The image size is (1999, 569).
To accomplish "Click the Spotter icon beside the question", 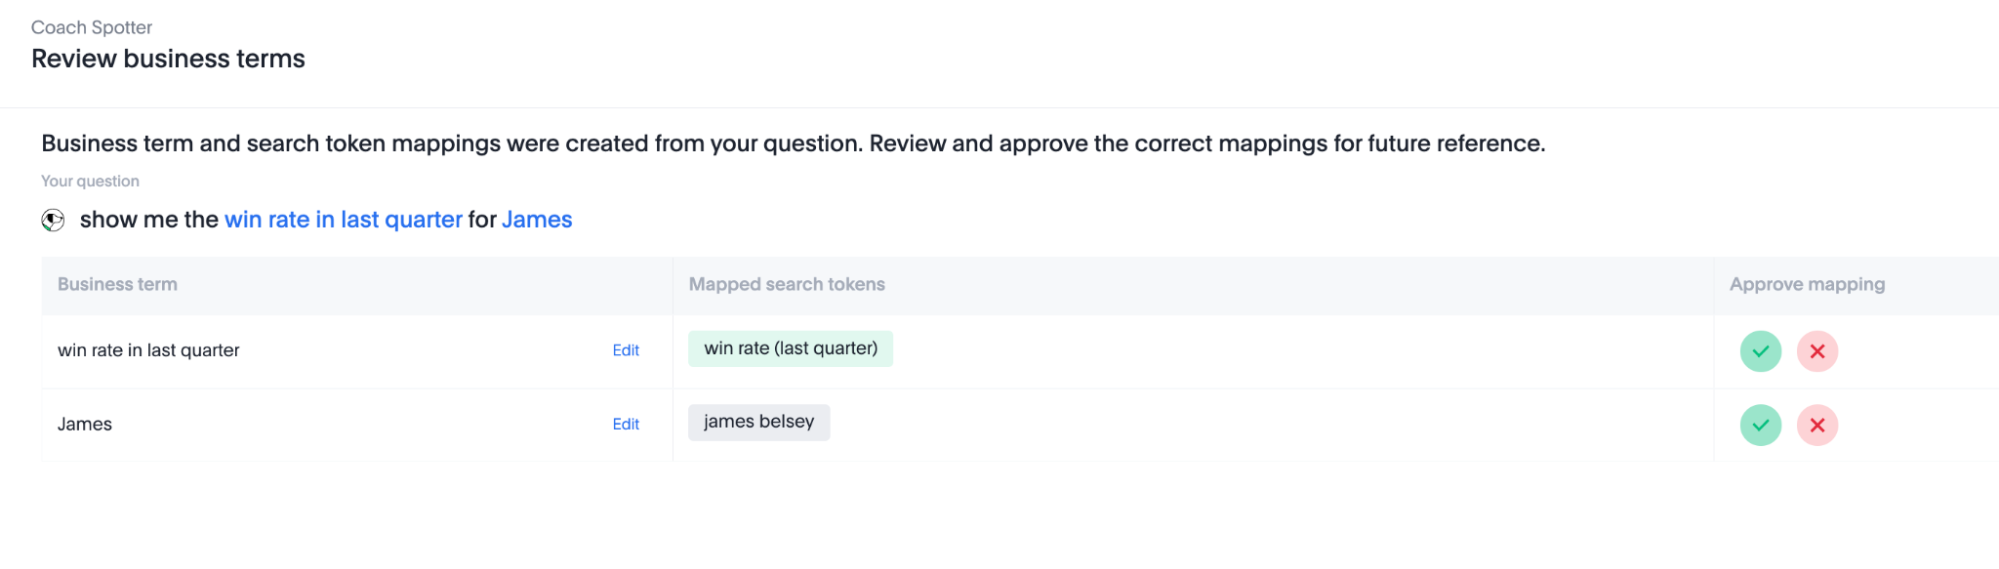I will pyautogui.click(x=53, y=220).
